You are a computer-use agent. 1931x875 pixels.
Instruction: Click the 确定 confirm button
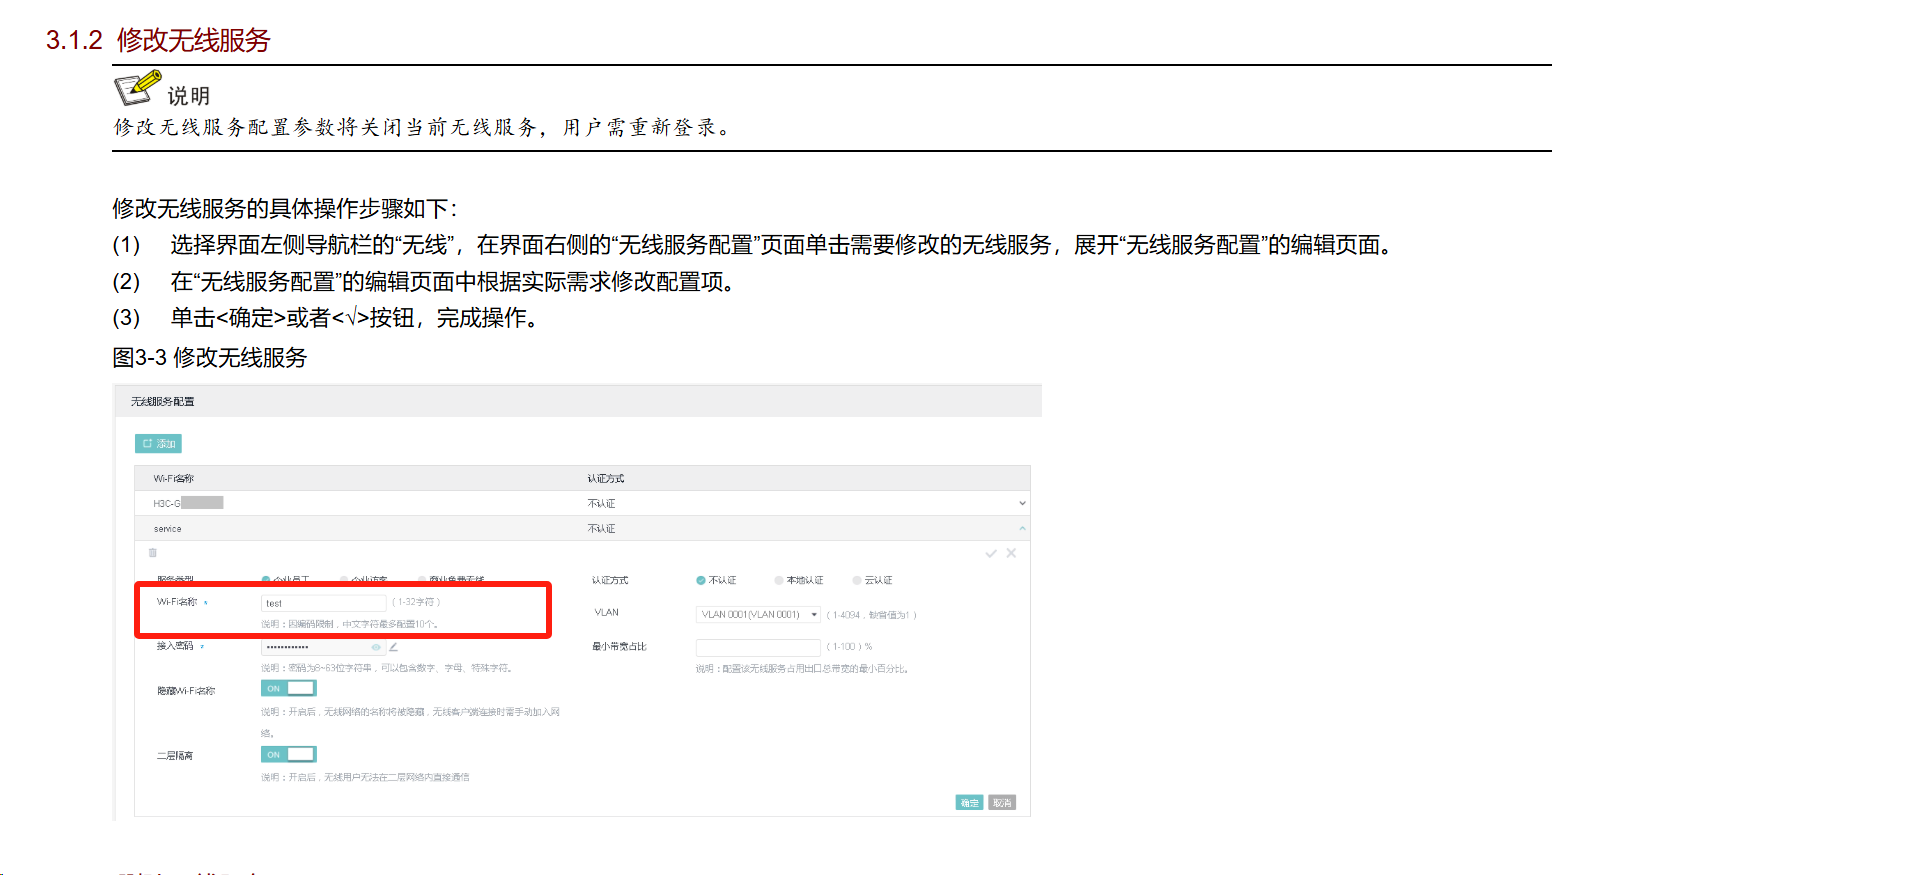969,802
